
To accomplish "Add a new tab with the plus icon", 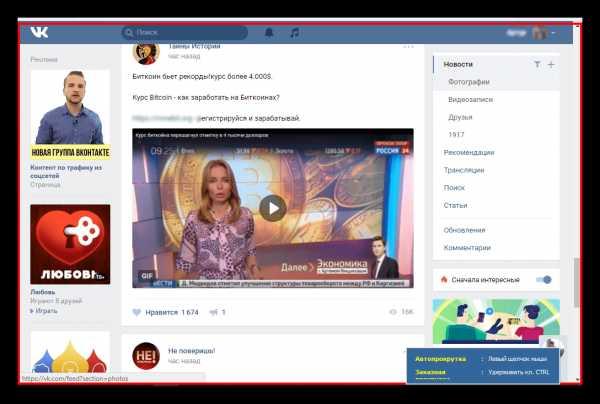I will [x=551, y=64].
